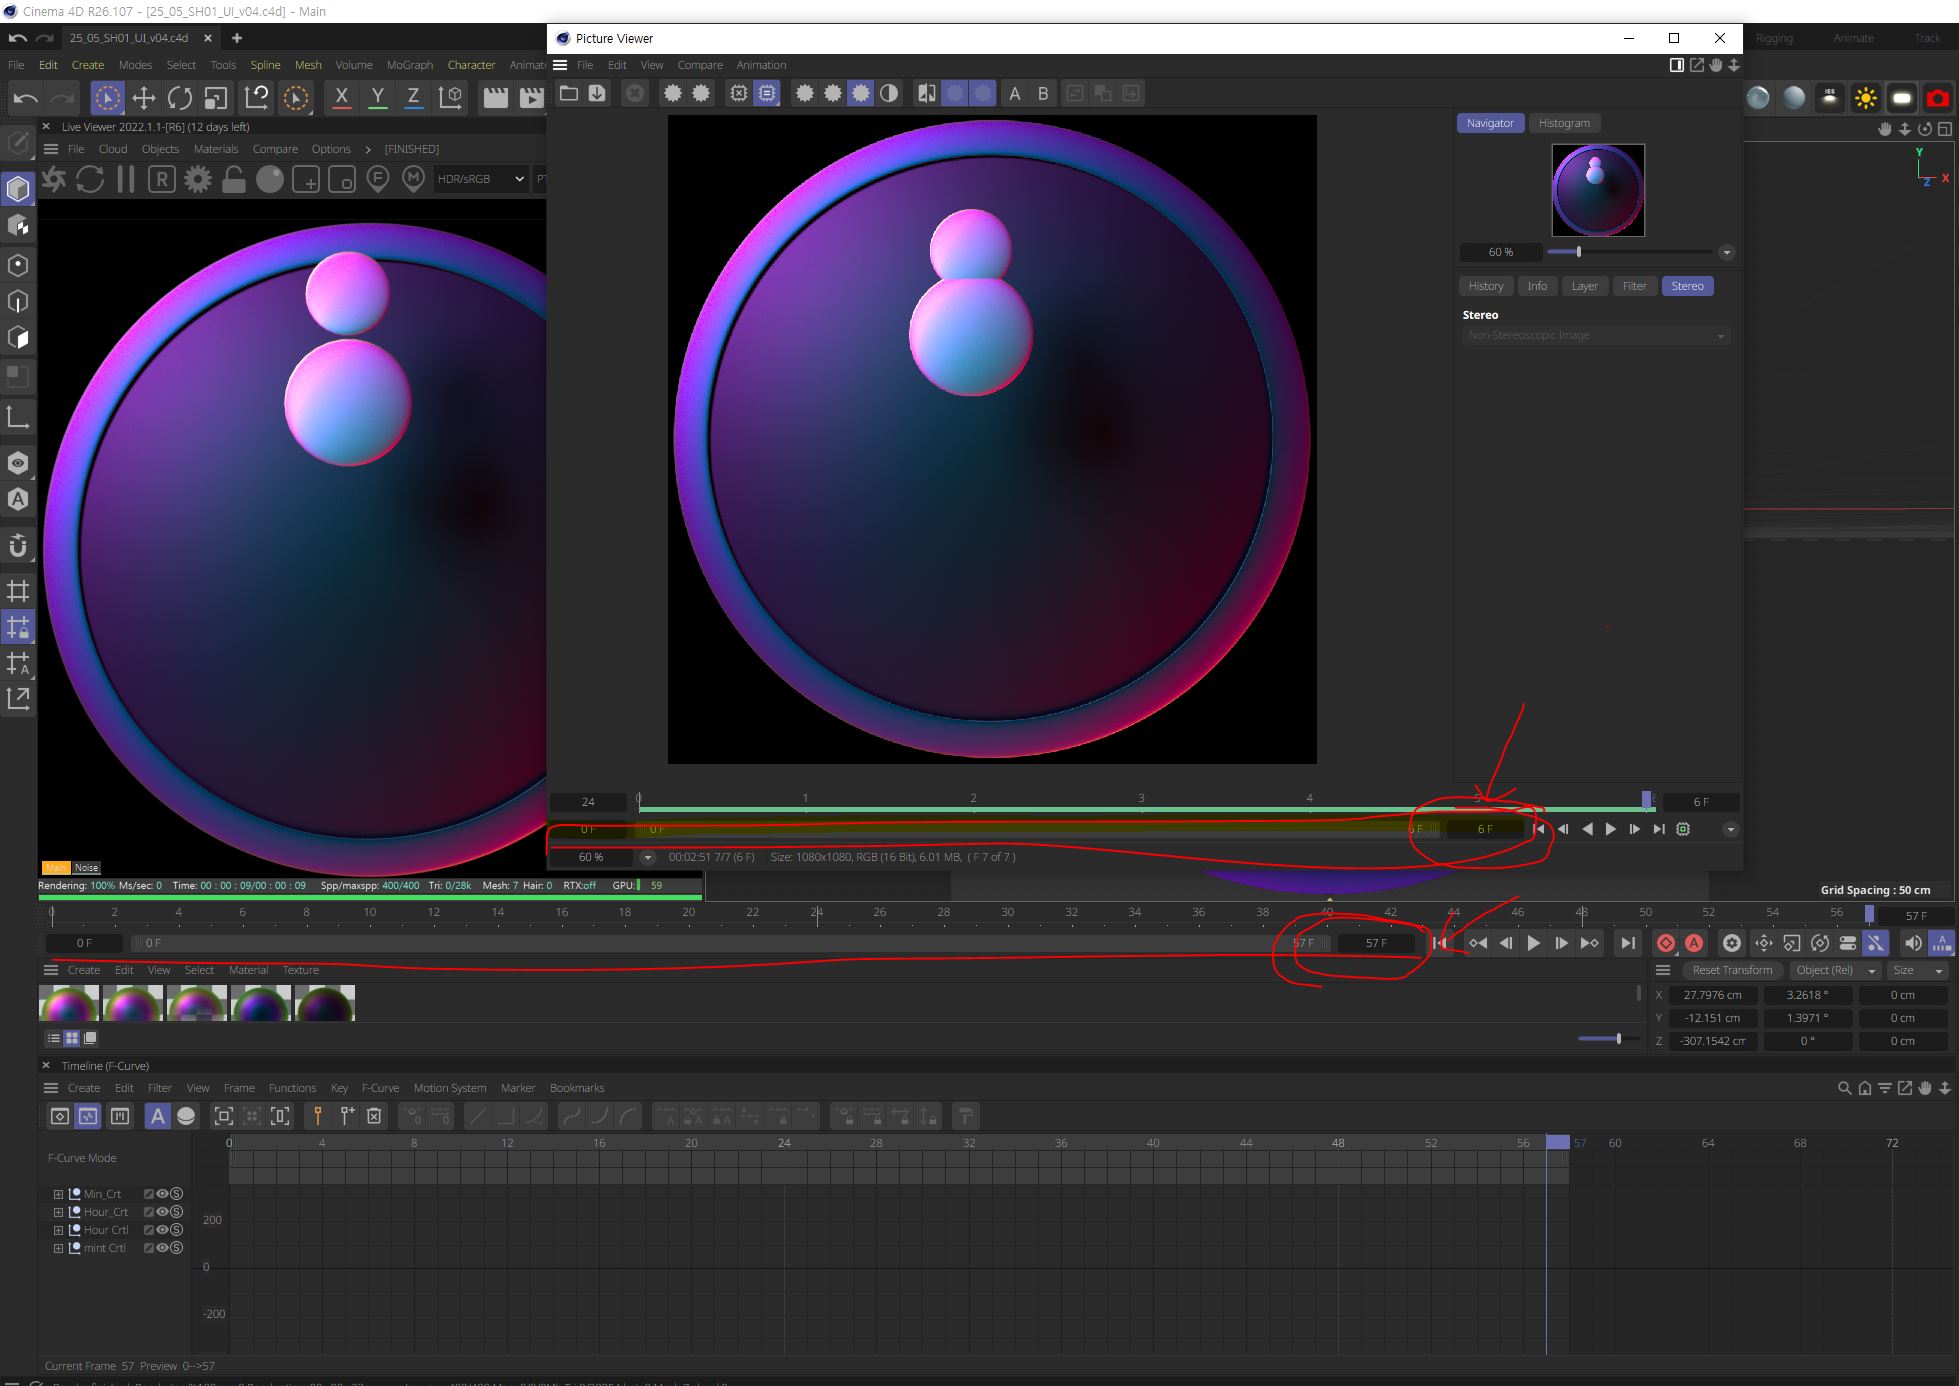
Task: Click the Render View clapperboard icon
Action: click(x=496, y=97)
